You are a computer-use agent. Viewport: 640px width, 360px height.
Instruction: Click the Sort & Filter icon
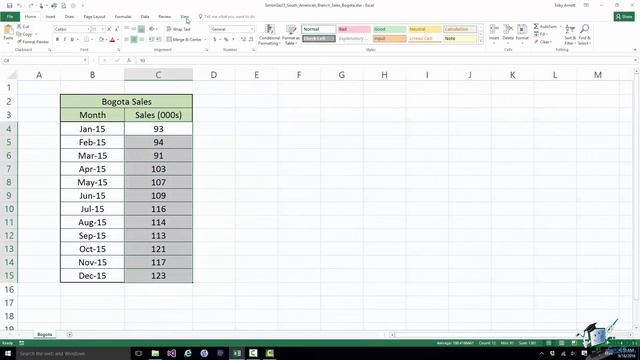(x=570, y=29)
